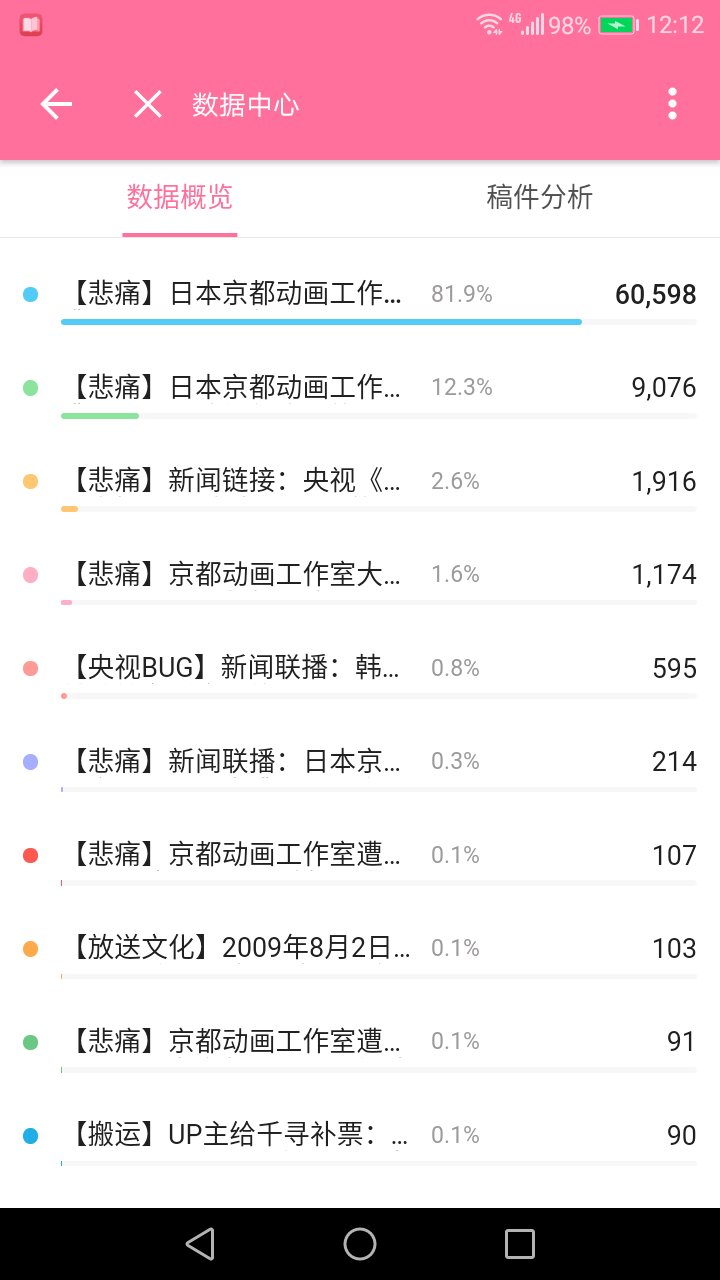Switch to the 稿件分析 tab
The image size is (720, 1280).
540,197
